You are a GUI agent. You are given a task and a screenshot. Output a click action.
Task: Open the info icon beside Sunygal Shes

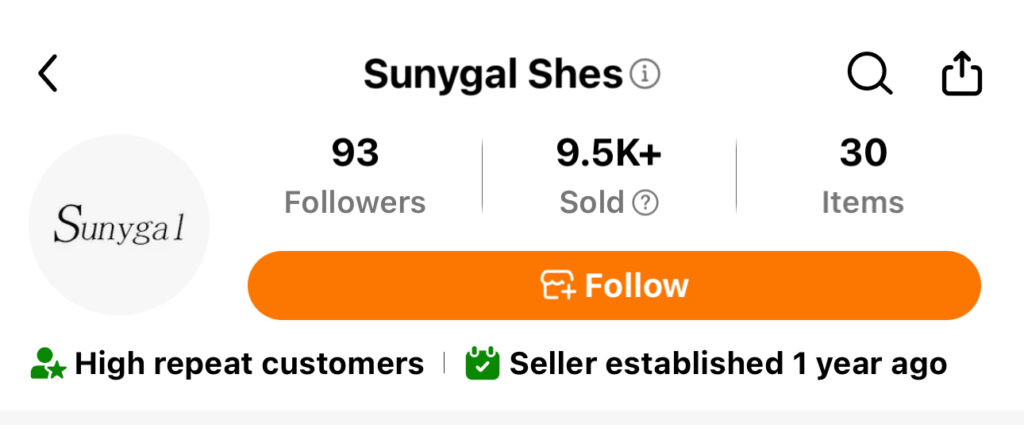pos(645,74)
